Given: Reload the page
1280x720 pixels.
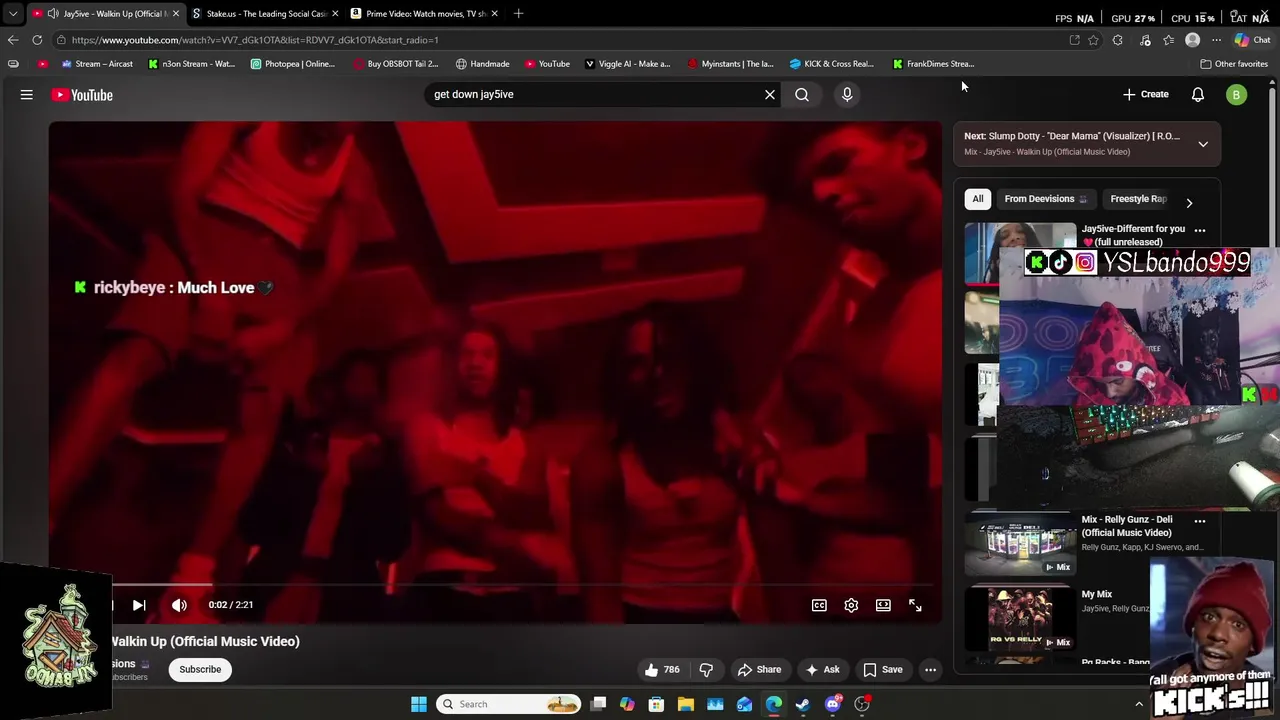Looking at the screenshot, I should pos(37,40).
